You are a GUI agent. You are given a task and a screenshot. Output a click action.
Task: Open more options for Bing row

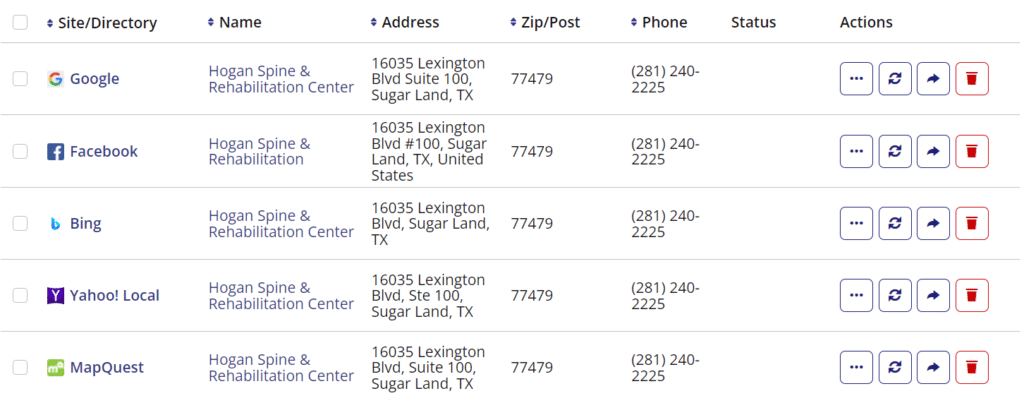(x=856, y=223)
